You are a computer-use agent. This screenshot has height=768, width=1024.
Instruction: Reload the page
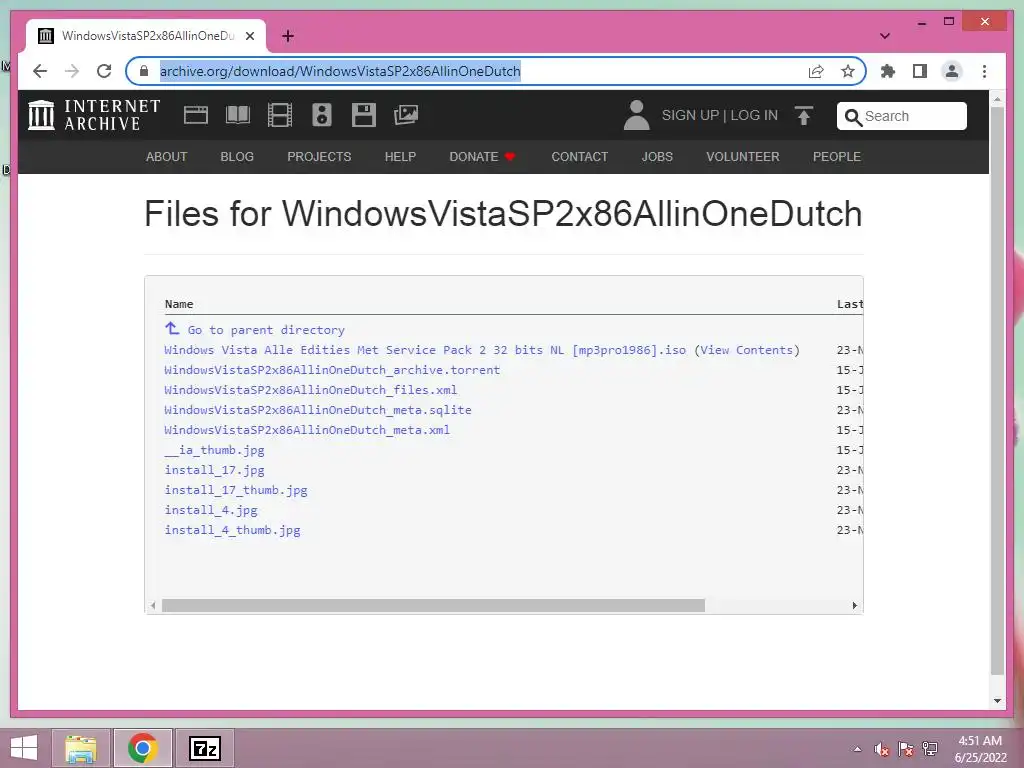coord(104,71)
